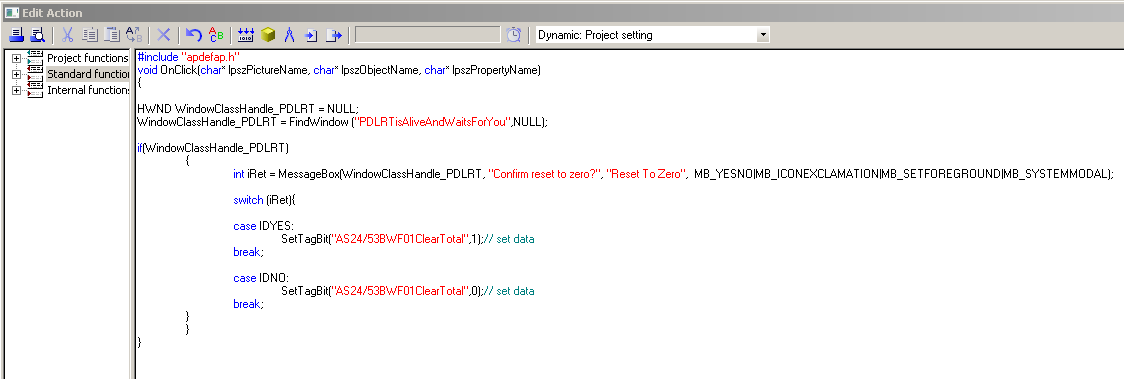Click the alarm clock trigger icon
This screenshot has width=1124, height=379.
point(514,35)
